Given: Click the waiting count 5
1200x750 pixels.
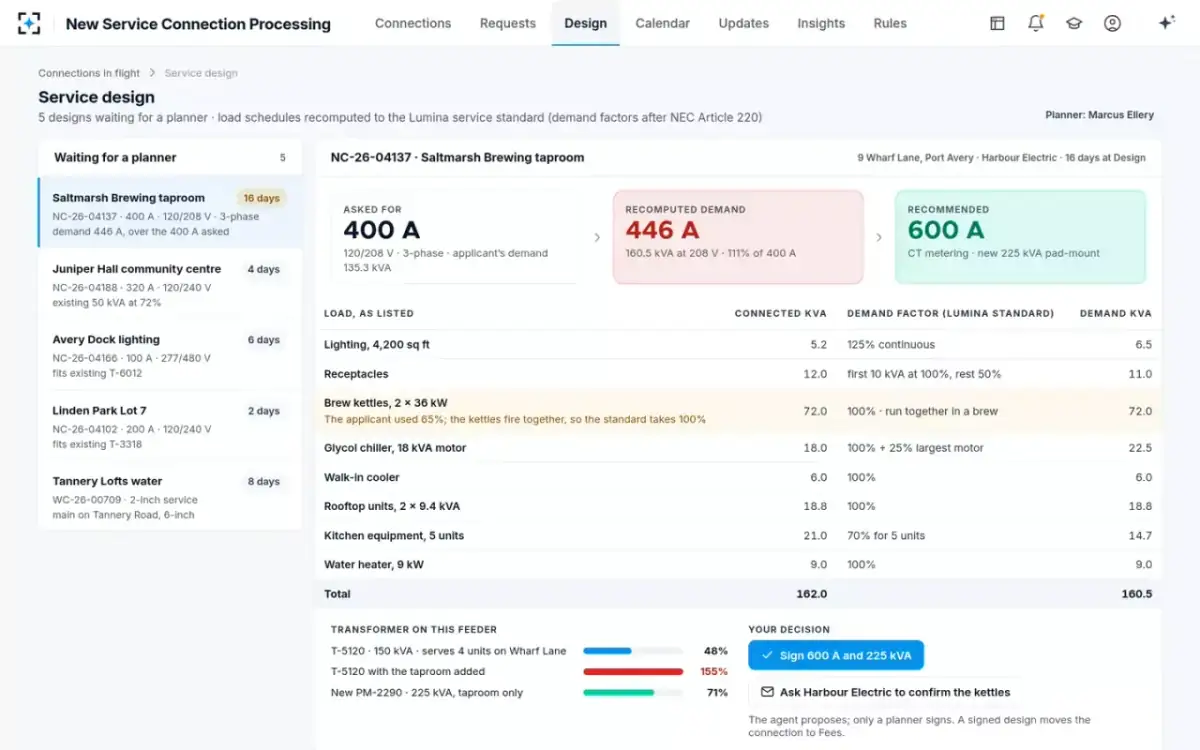Looking at the screenshot, I should (282, 158).
